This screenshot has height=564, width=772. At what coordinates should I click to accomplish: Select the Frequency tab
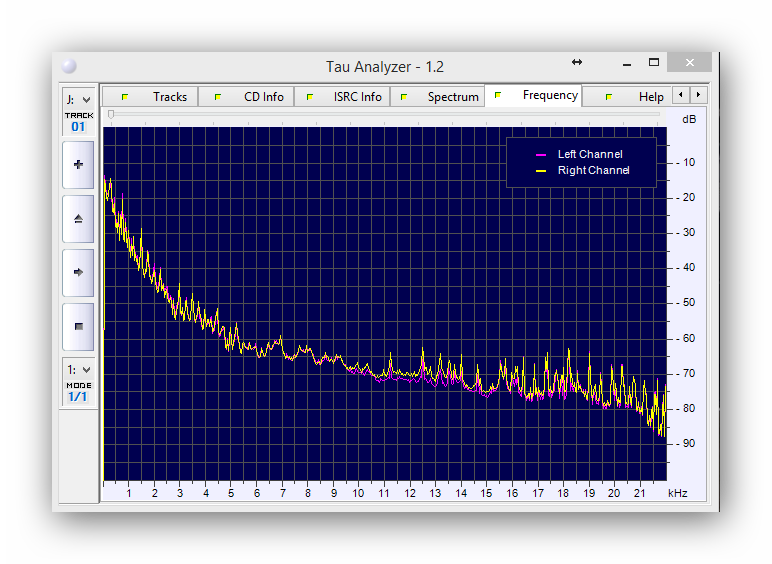[537, 96]
